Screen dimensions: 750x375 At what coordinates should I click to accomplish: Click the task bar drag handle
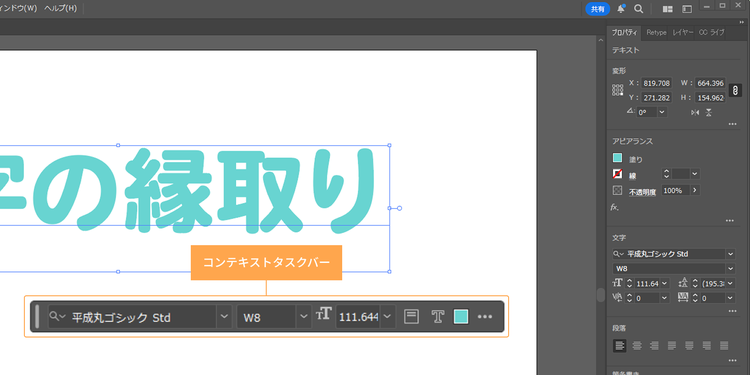37,317
